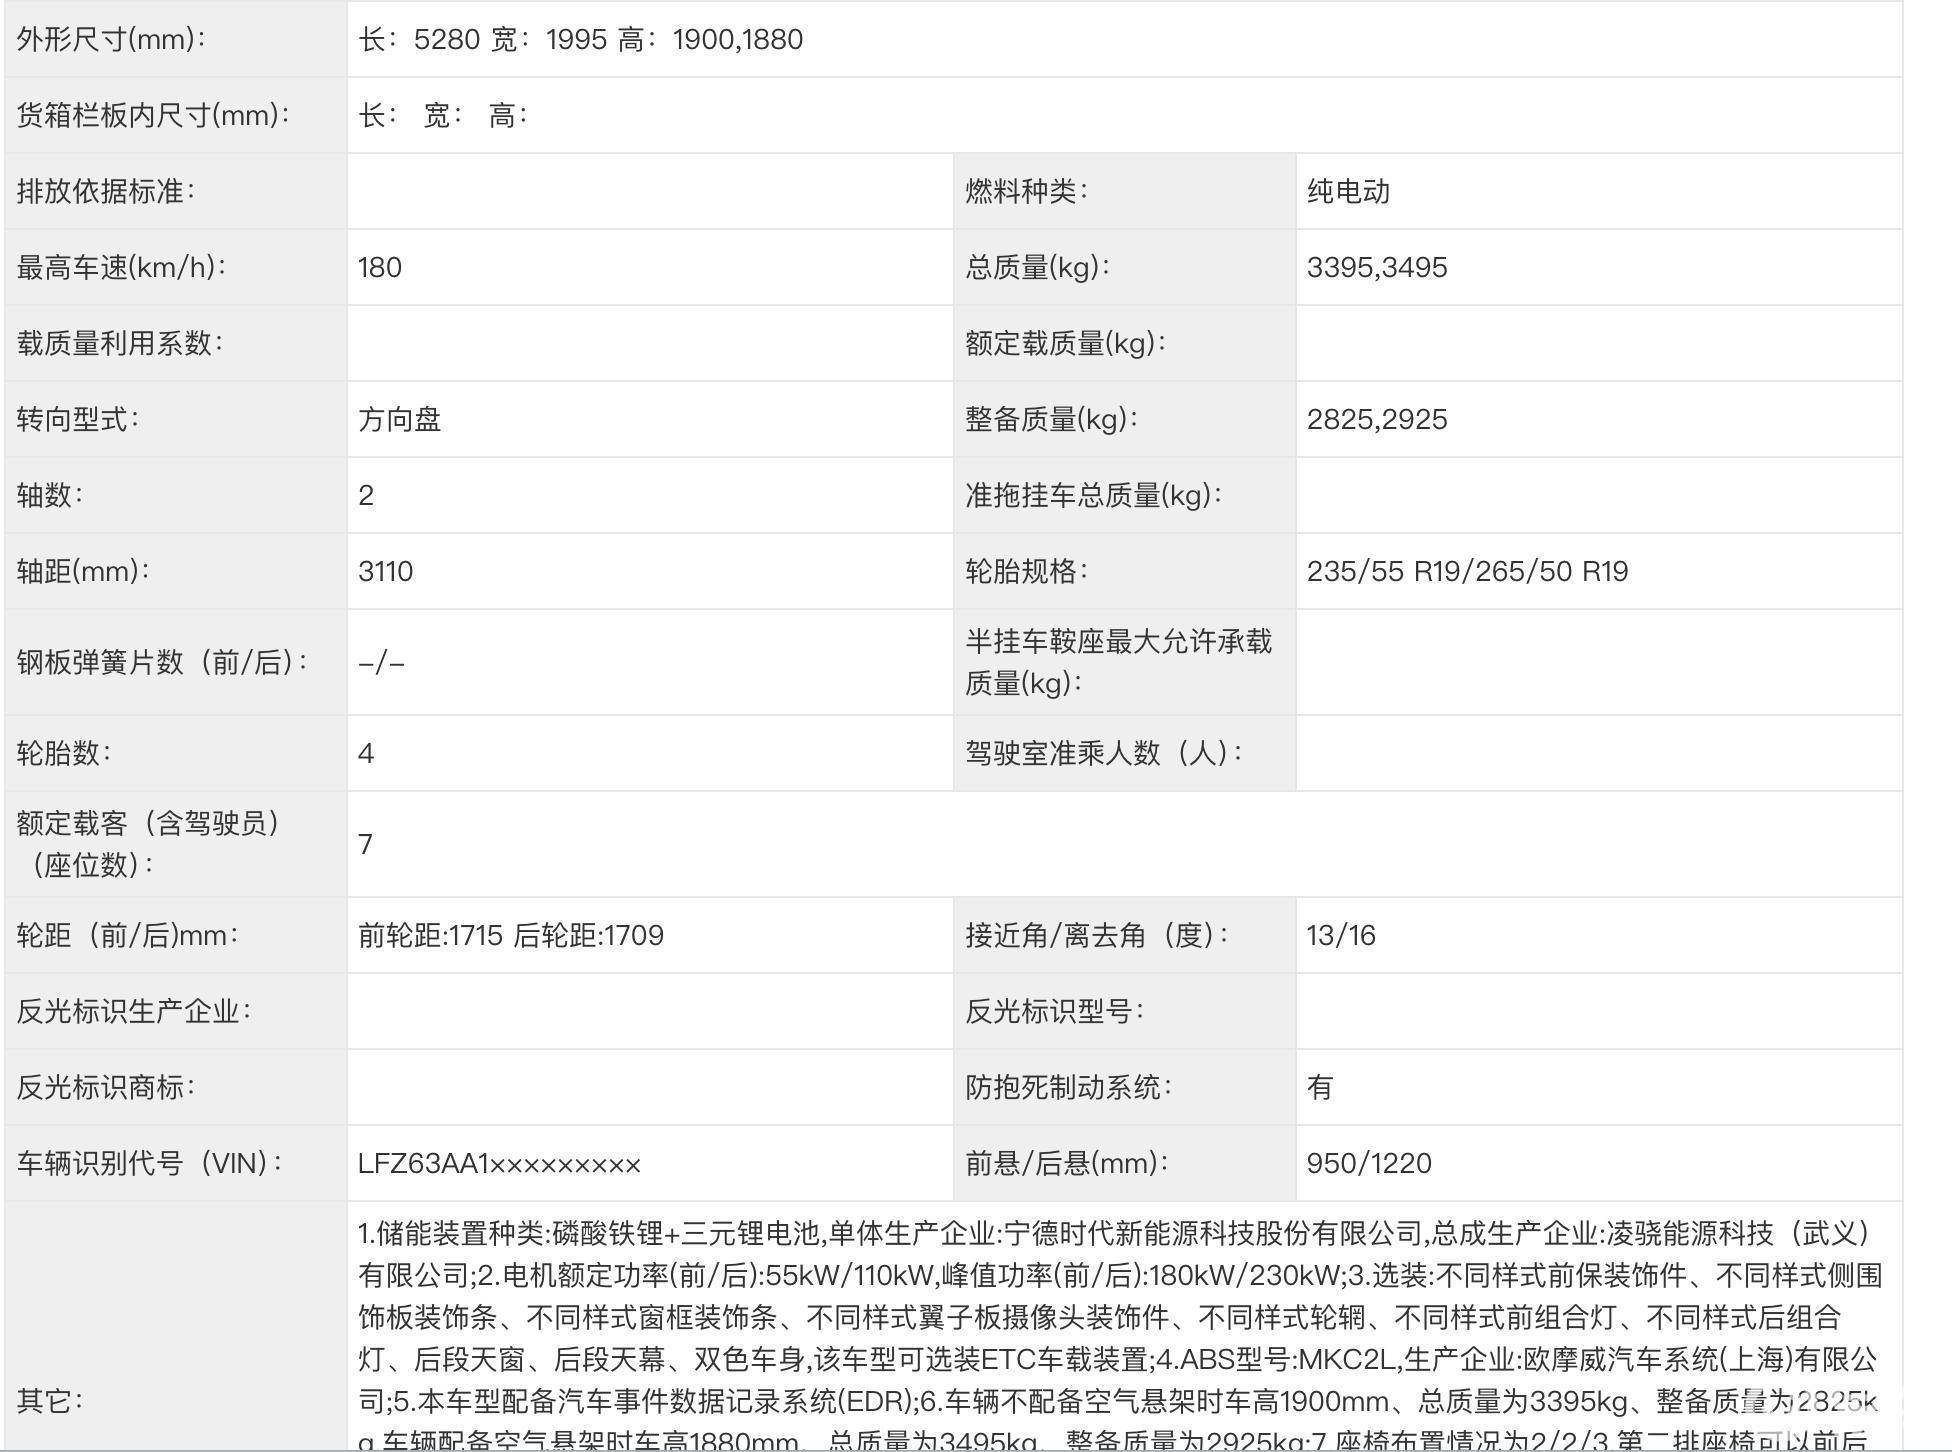The image size is (1952, 1452).
Task: Click the 前悬/后悬 value 950/1220
Action: [1369, 1164]
